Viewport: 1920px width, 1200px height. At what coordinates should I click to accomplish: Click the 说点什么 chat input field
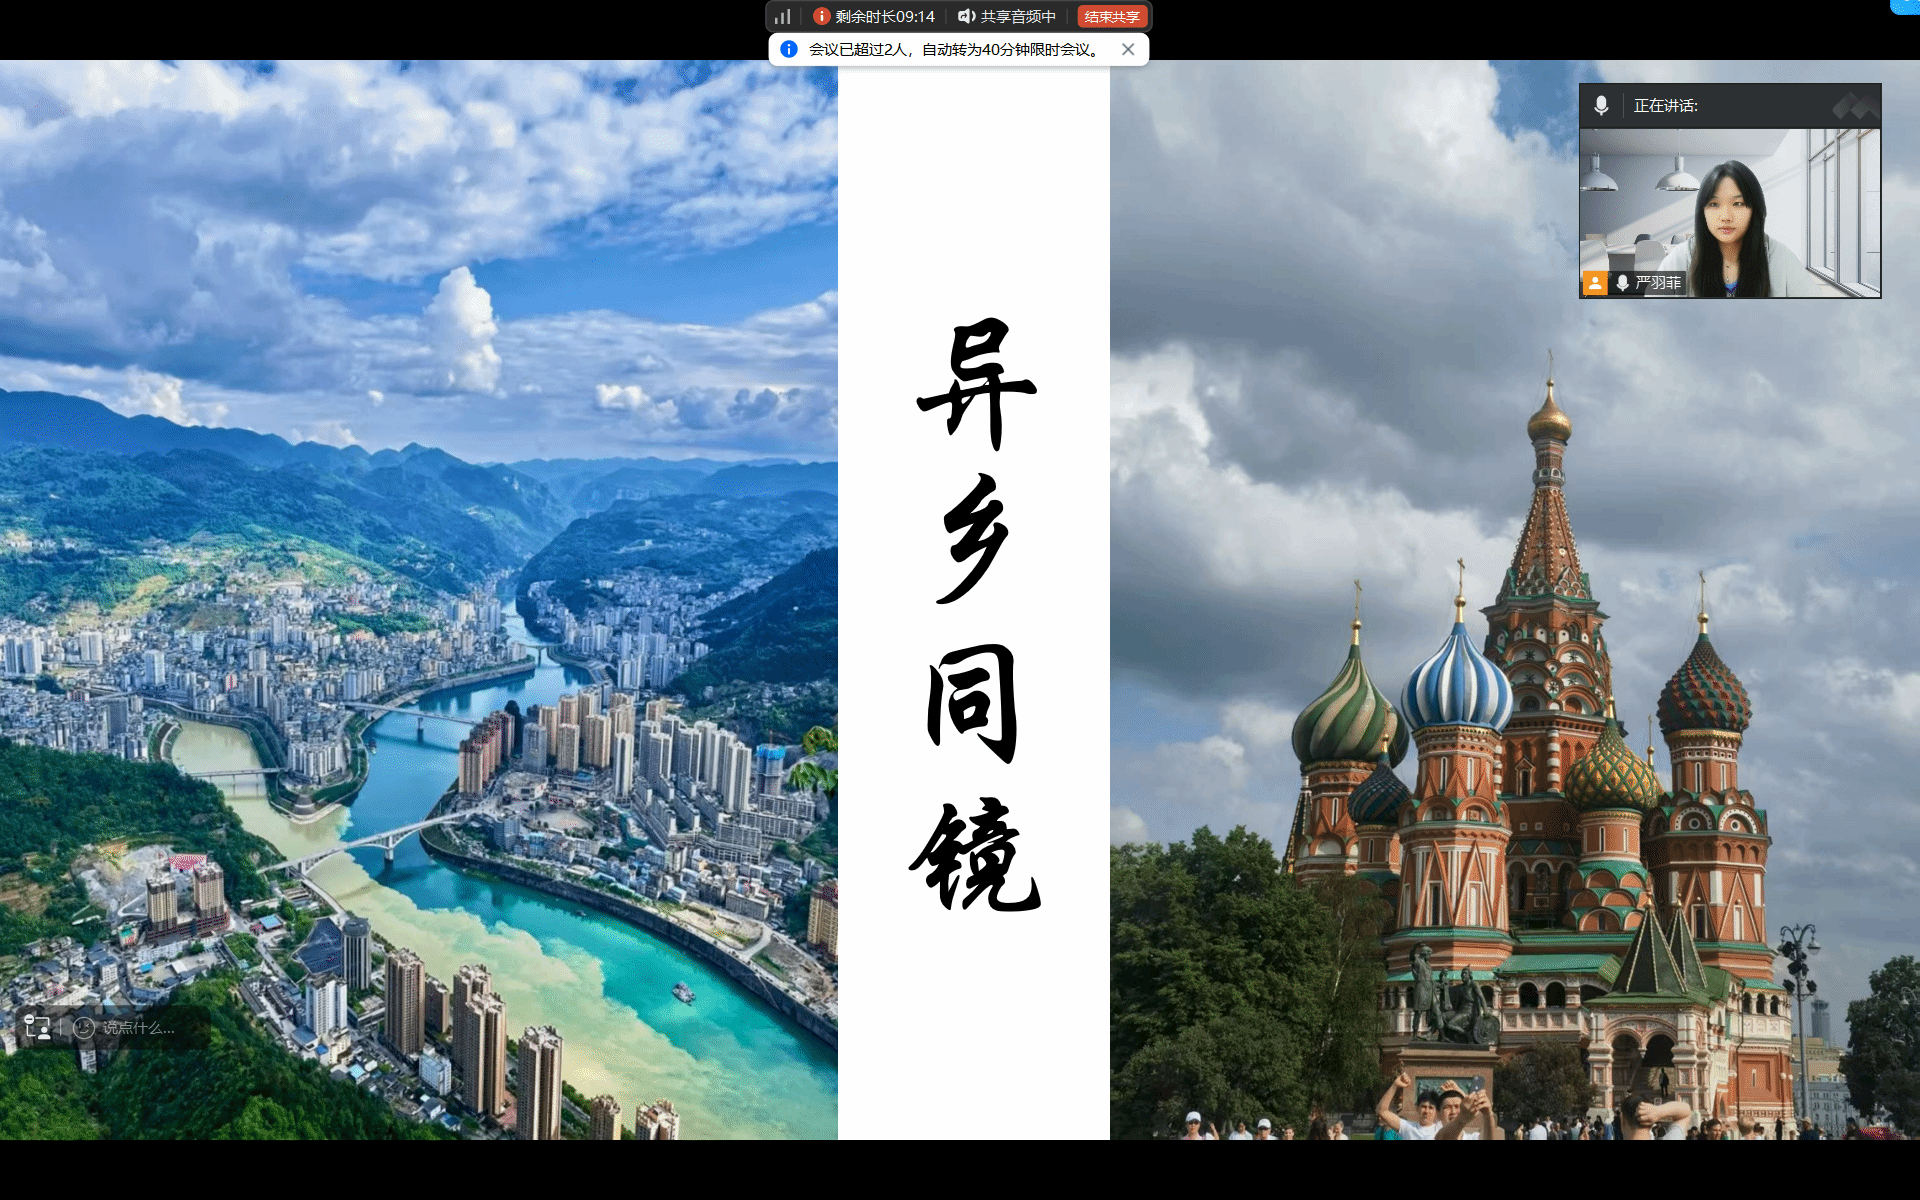tap(139, 1027)
